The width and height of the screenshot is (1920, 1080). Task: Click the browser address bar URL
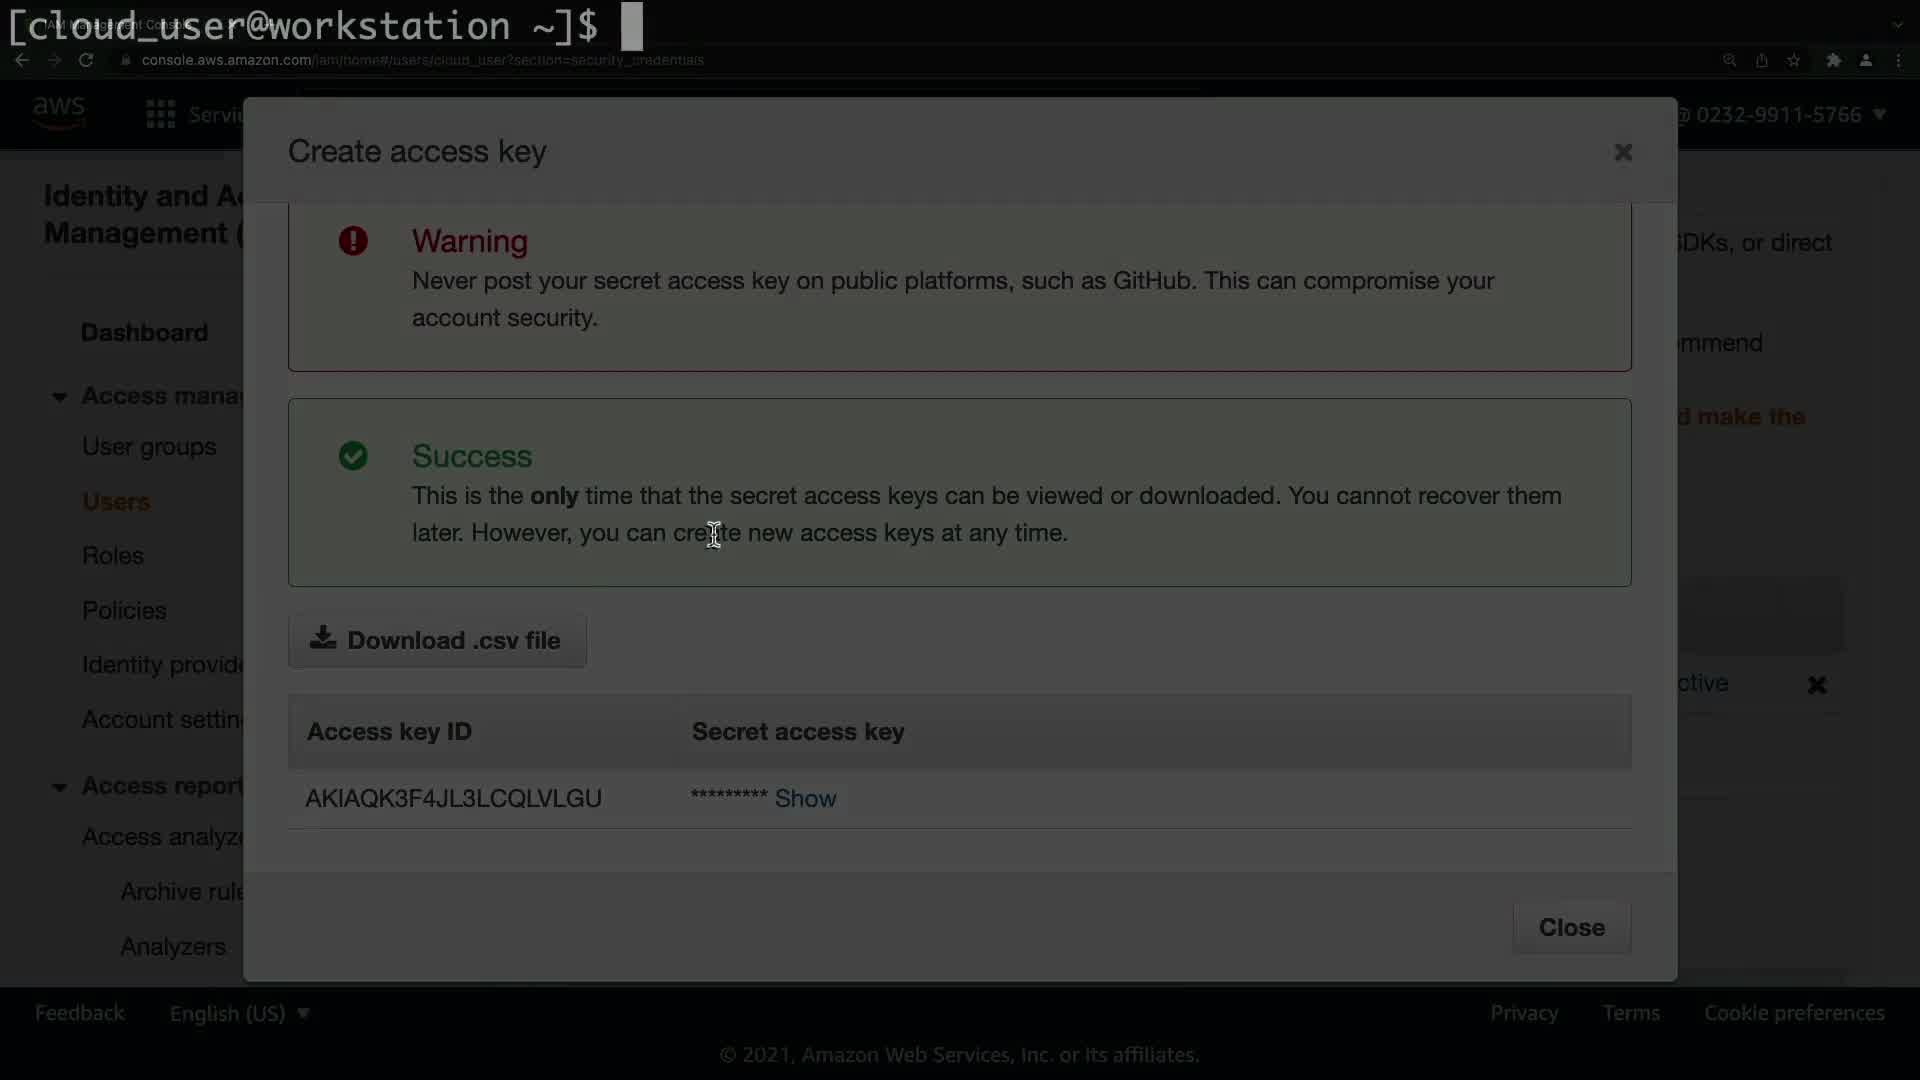(422, 60)
